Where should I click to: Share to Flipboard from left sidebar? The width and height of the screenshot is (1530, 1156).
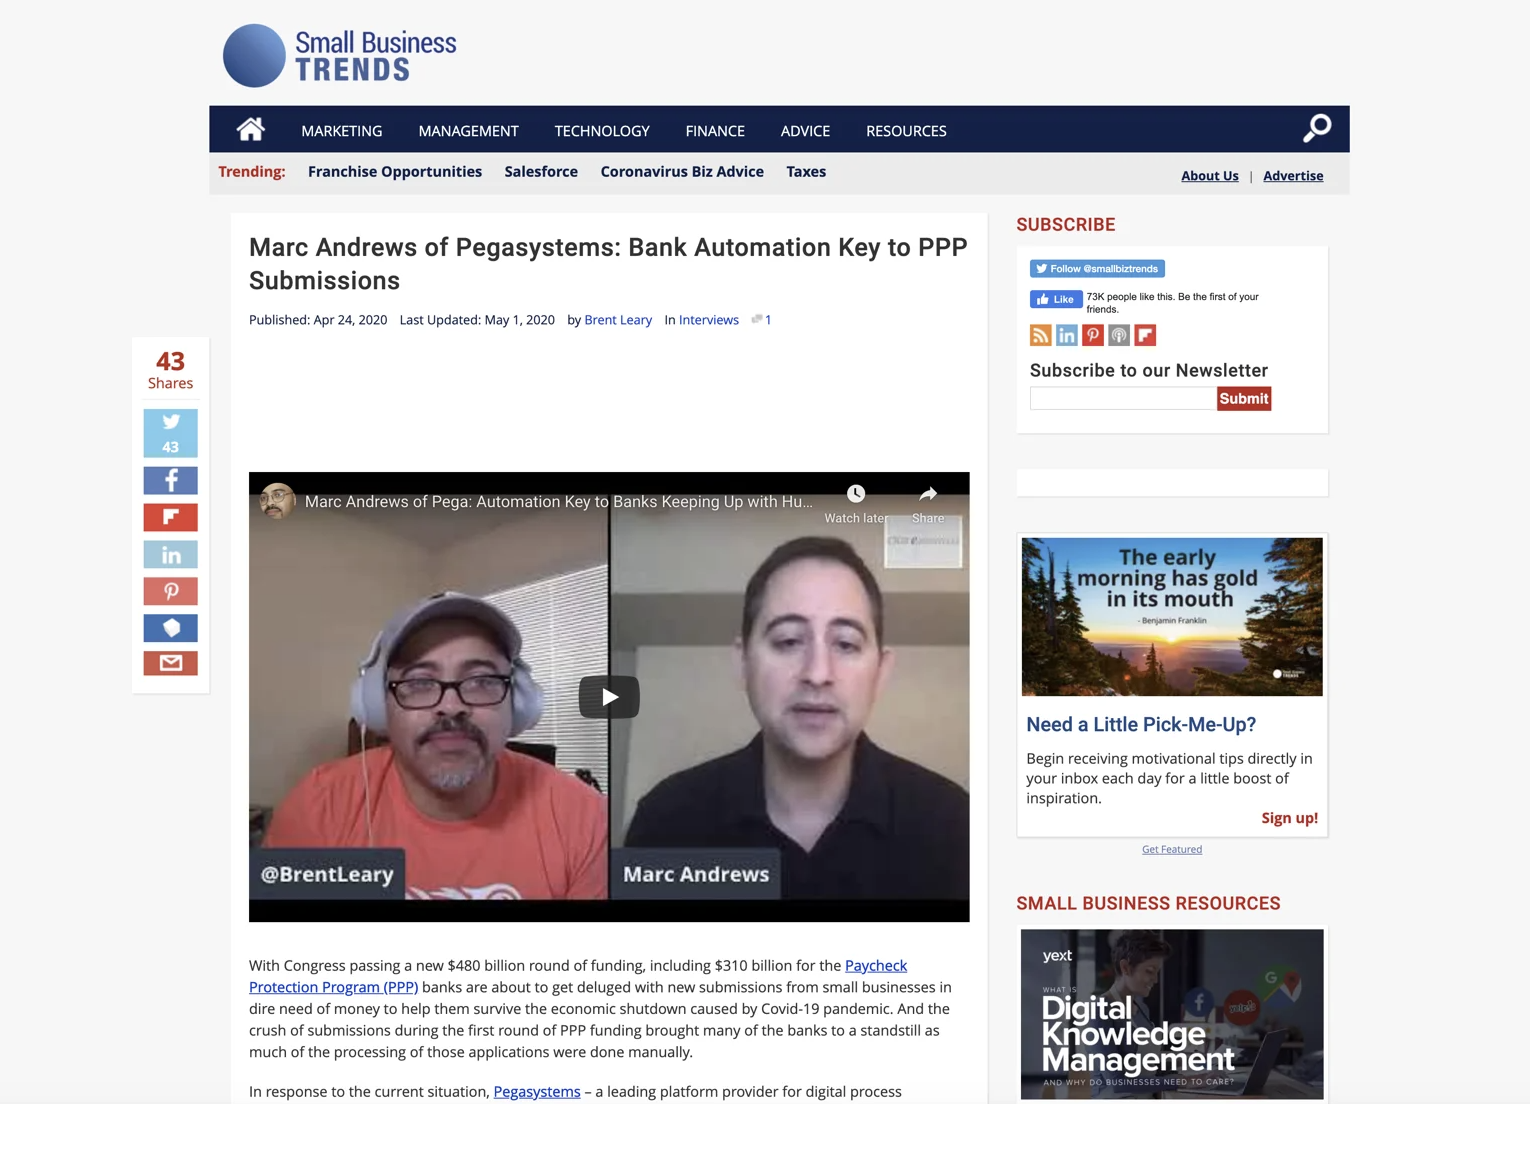click(171, 517)
